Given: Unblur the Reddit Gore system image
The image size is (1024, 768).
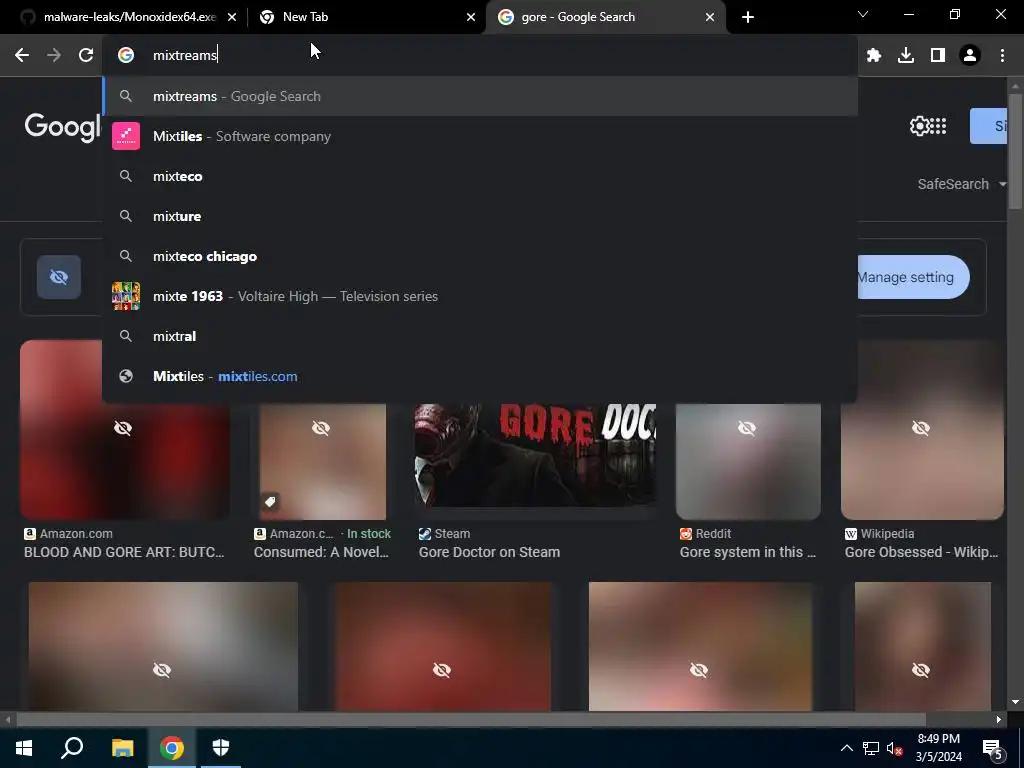Looking at the screenshot, I should [746, 428].
